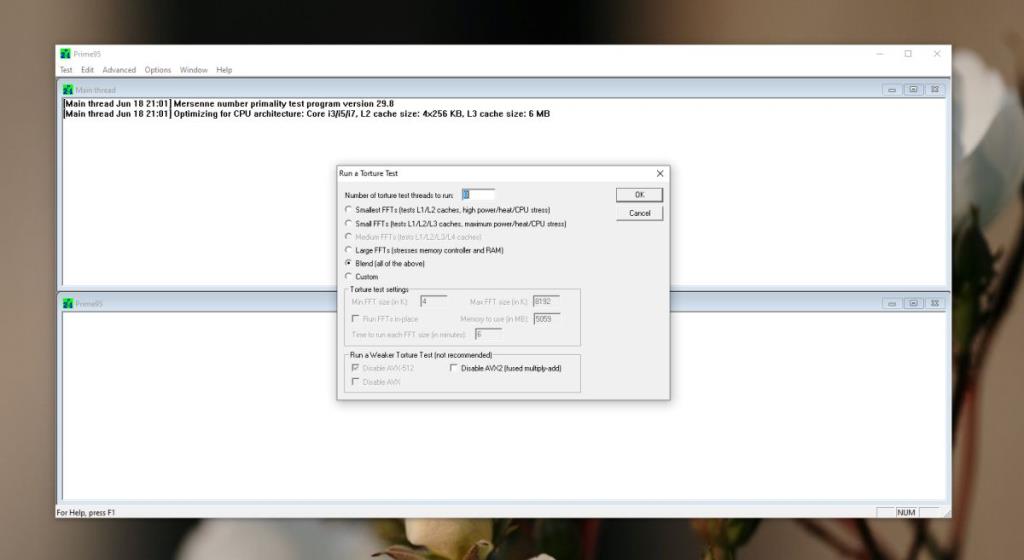Enable Disable AVX2 (fused multiply-add) checkbox

(453, 368)
